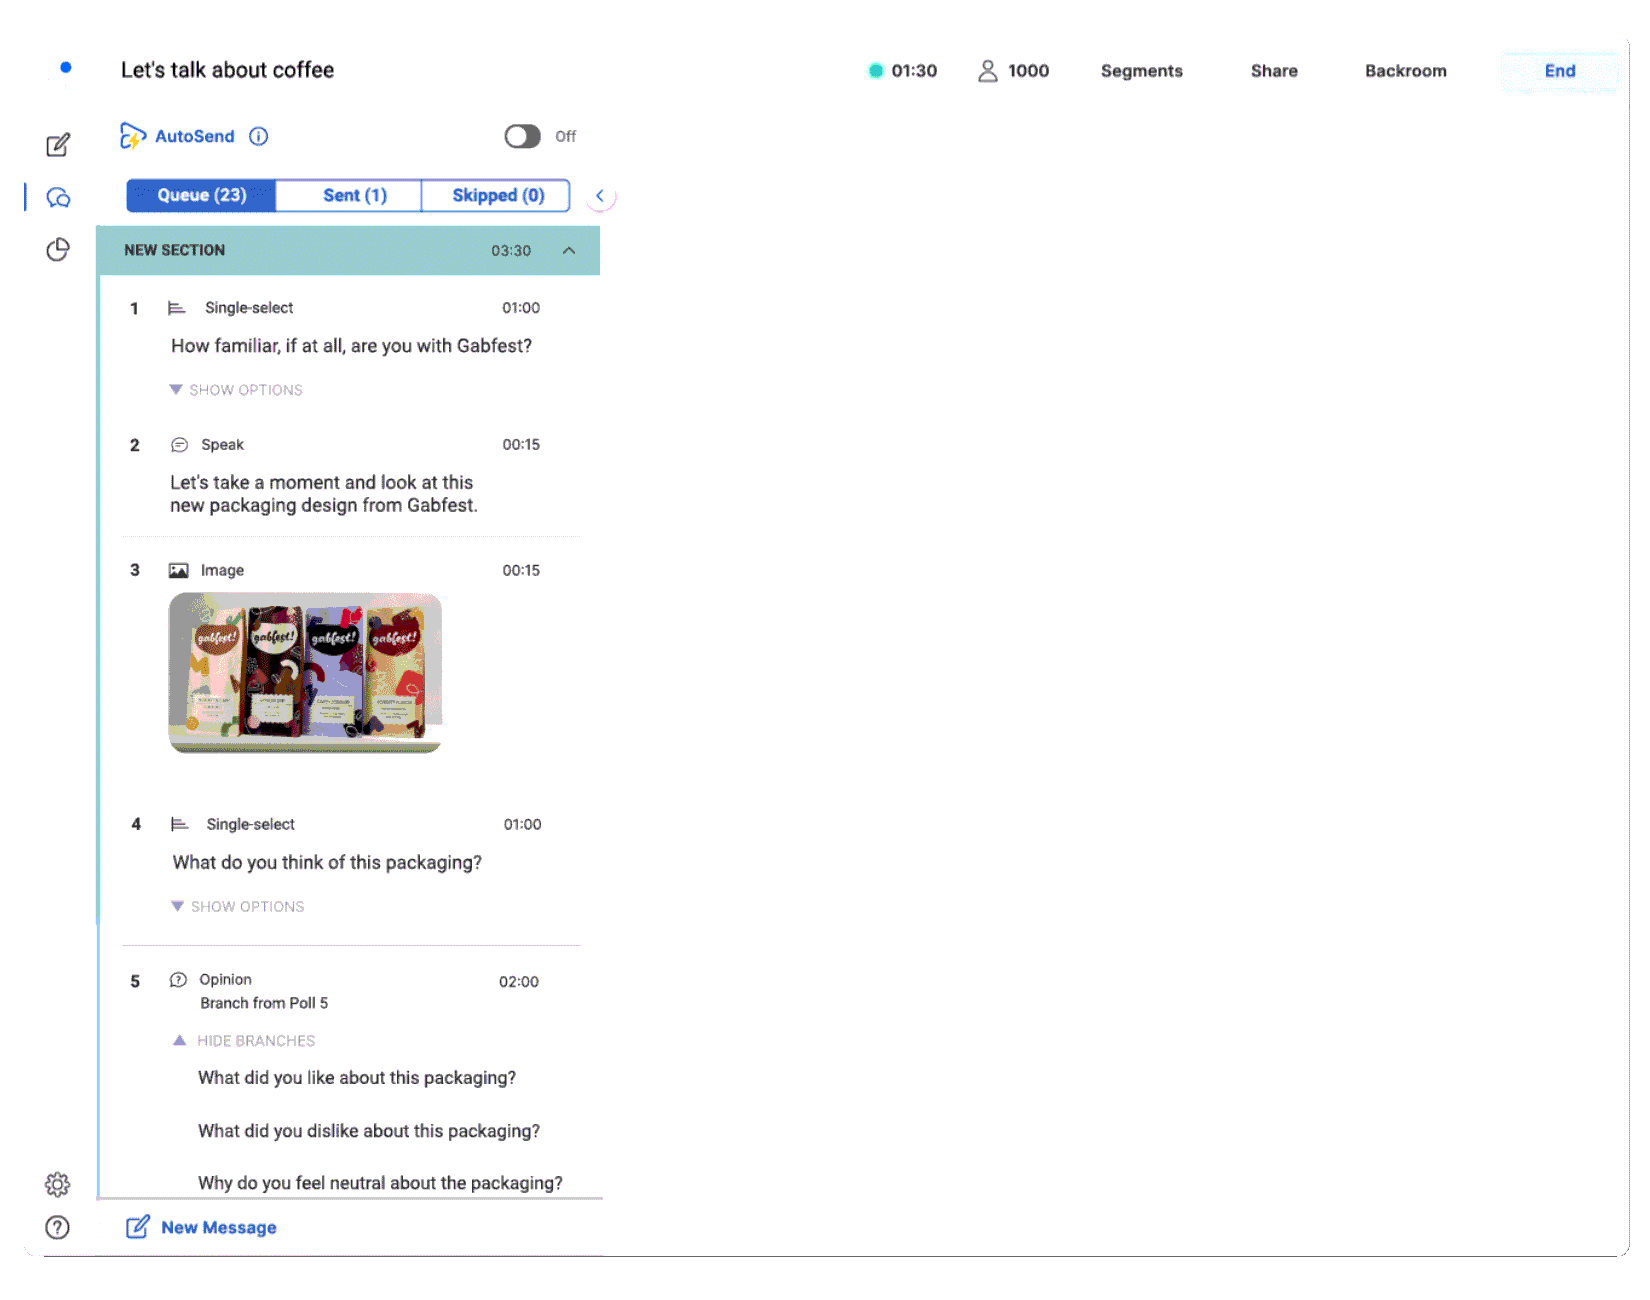Open Settings via the gear icon
The height and width of the screenshot is (1300, 1650).
[57, 1184]
